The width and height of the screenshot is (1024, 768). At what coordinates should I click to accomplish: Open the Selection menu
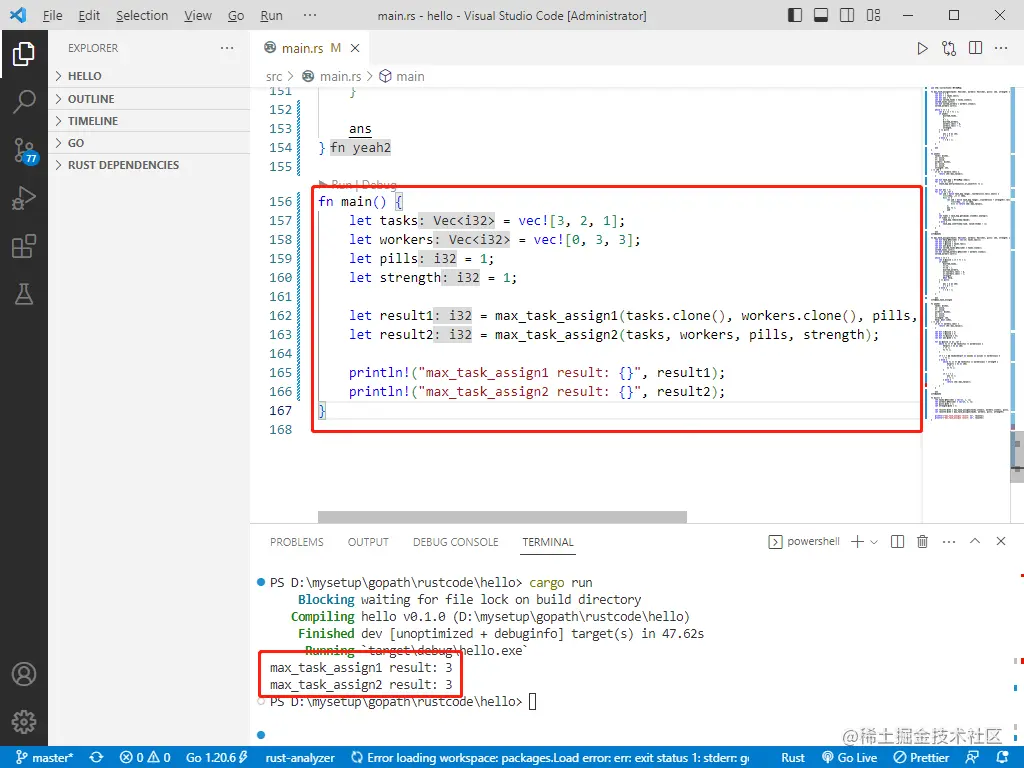coord(142,15)
